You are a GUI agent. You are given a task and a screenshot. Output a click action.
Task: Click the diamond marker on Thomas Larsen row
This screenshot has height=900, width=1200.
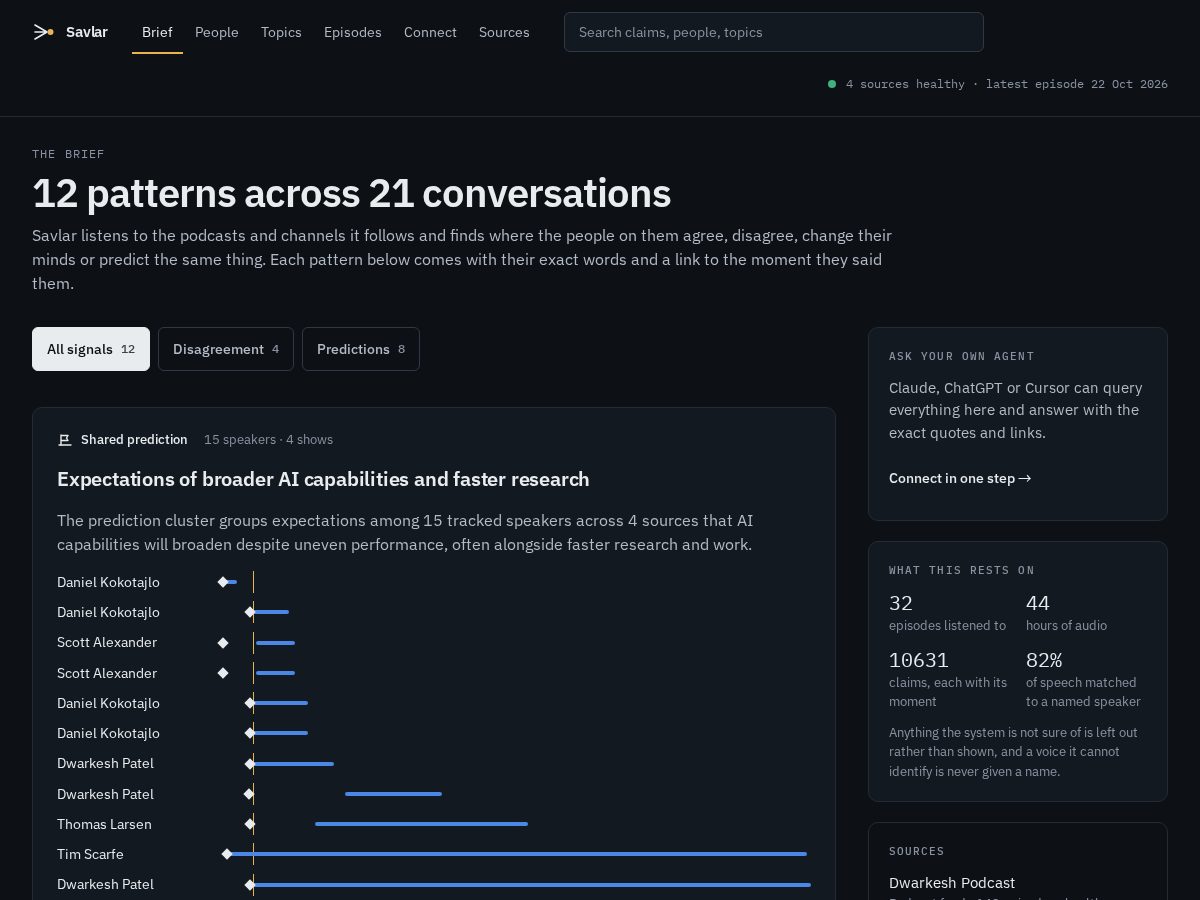tap(250, 824)
